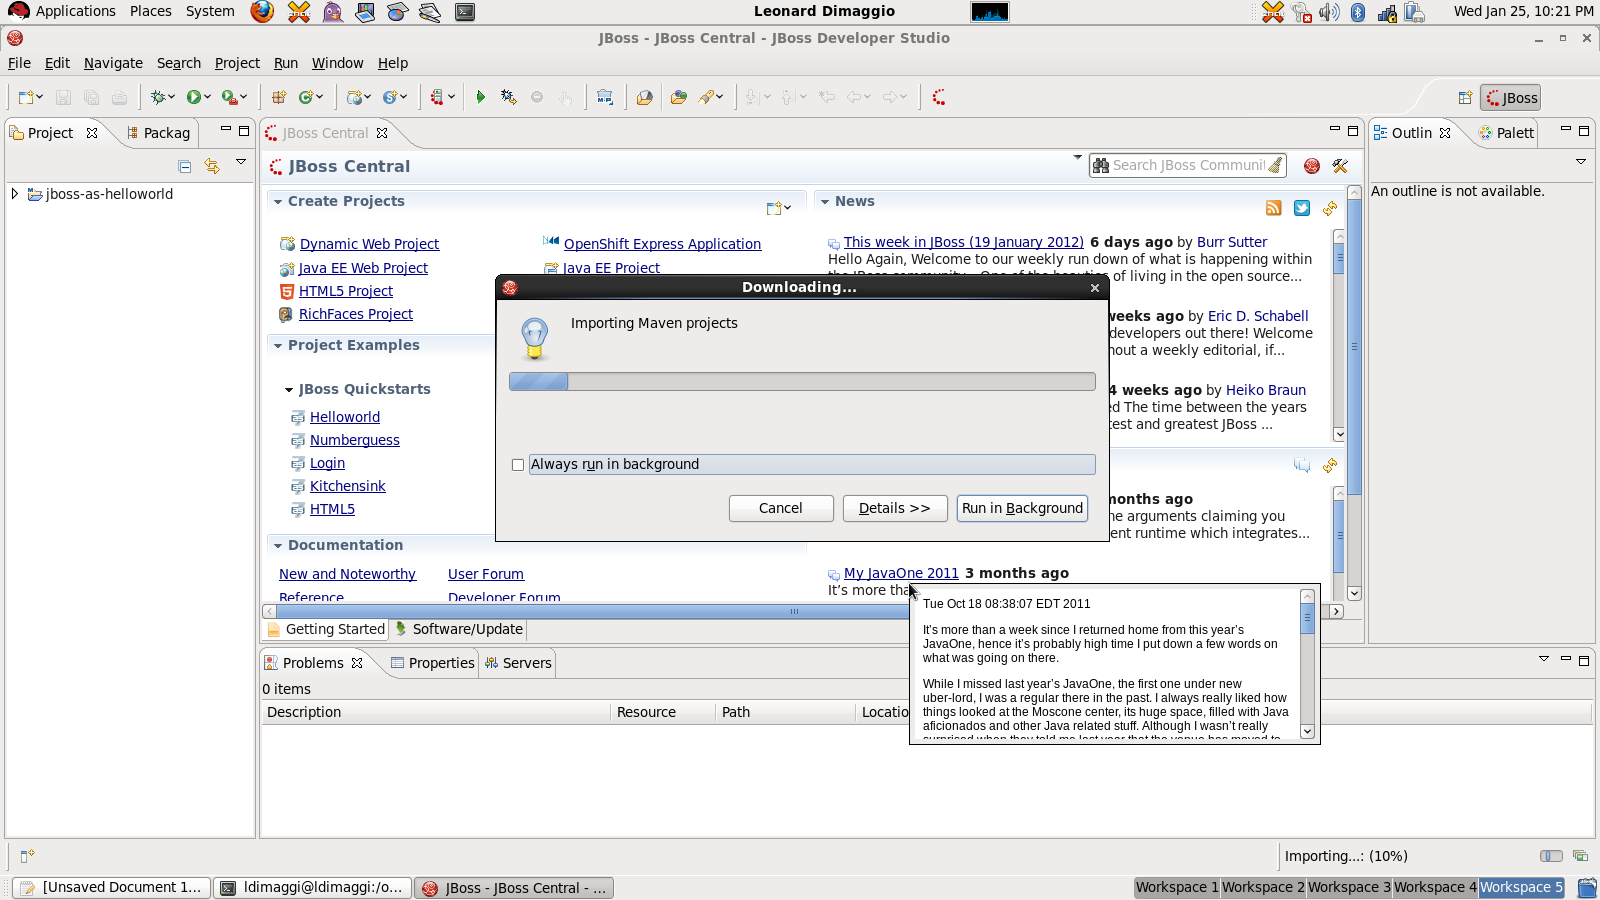Click Run in Background button
1600x900 pixels.
point(1022,508)
